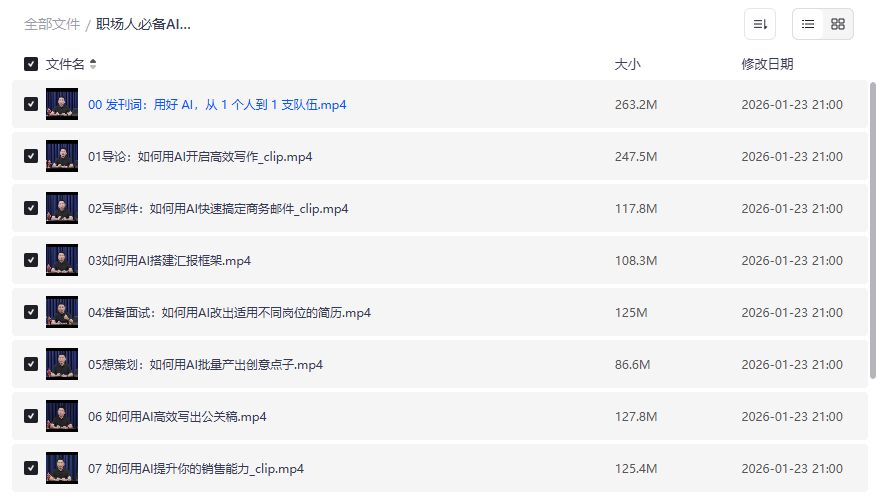Open the file 04准备面试：如何用AI改出适用不同岗位的简历.mp4
The image size is (878, 495).
click(x=230, y=313)
